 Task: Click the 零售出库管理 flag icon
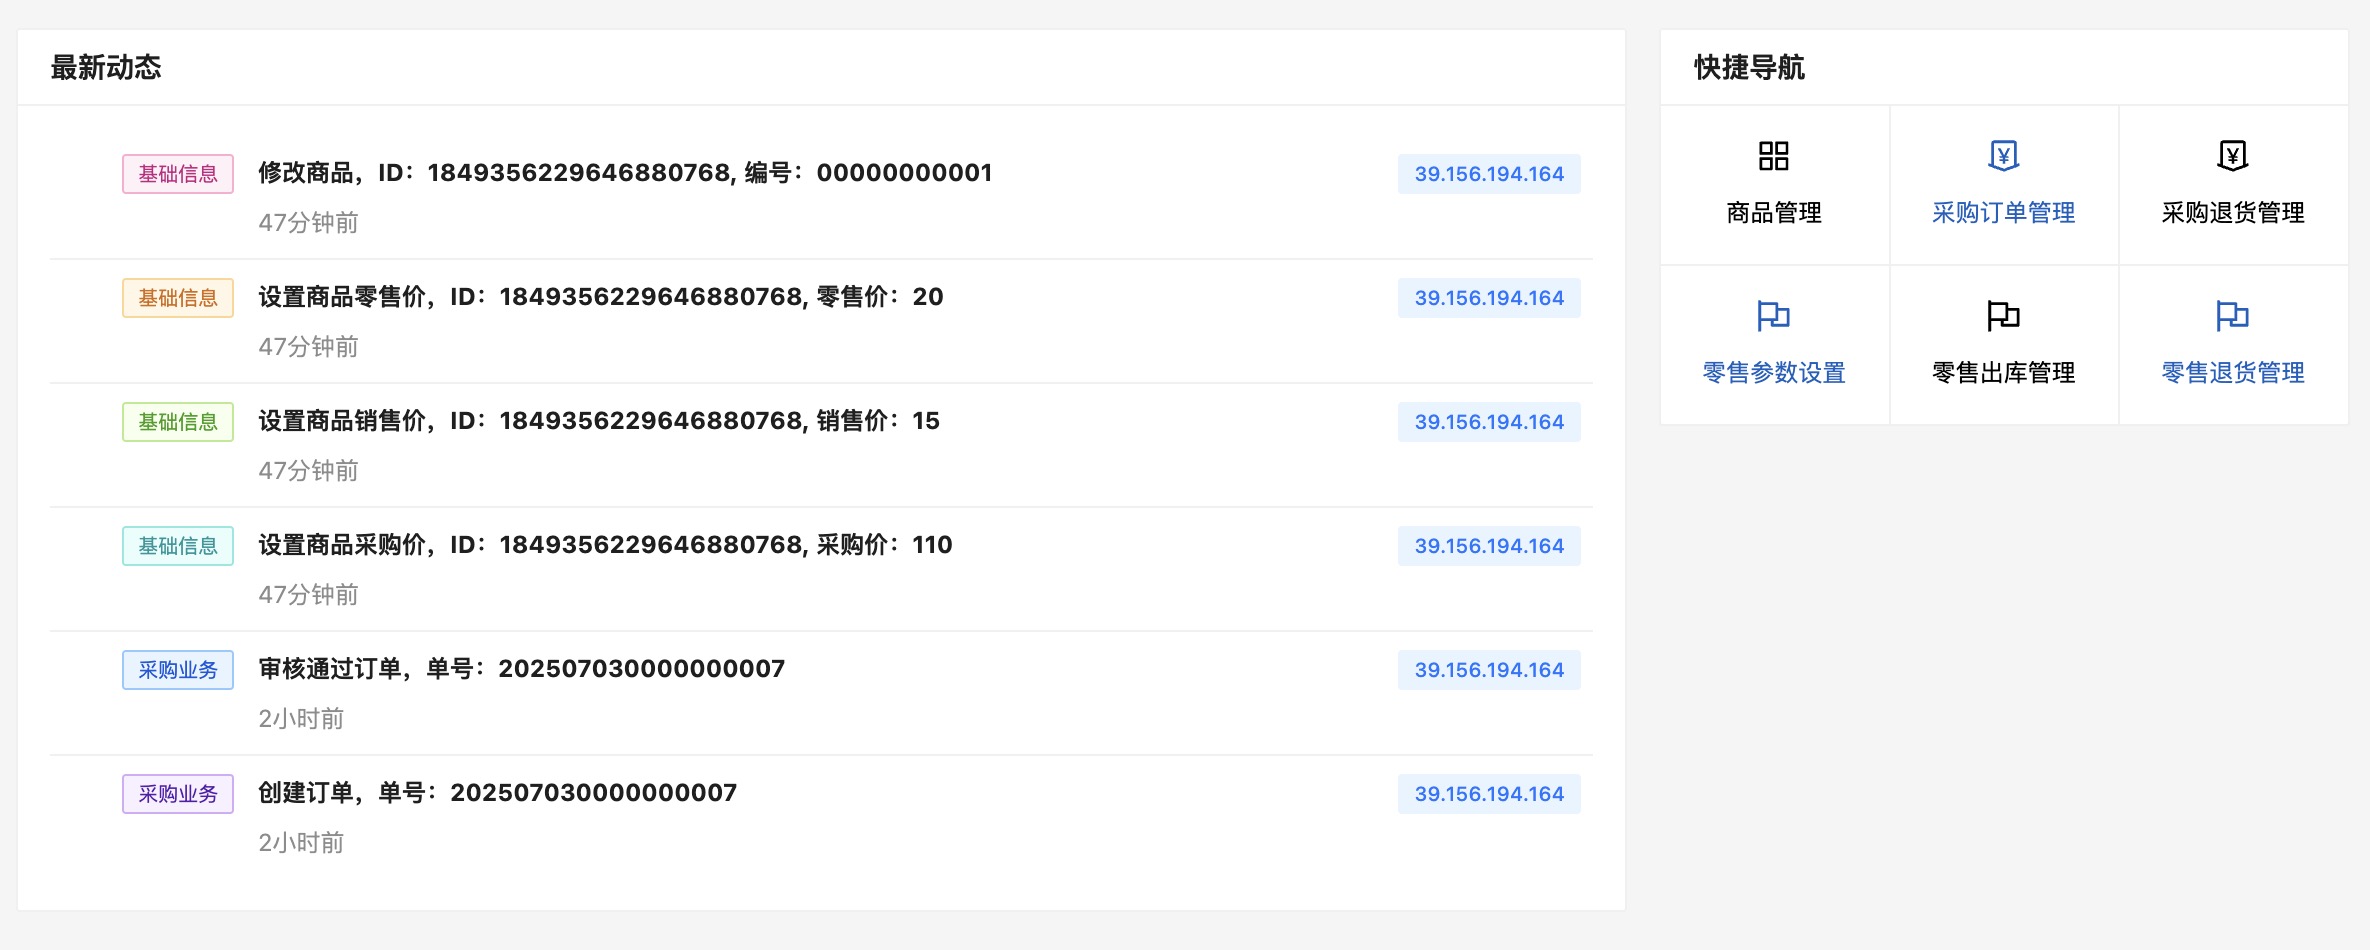2003,316
